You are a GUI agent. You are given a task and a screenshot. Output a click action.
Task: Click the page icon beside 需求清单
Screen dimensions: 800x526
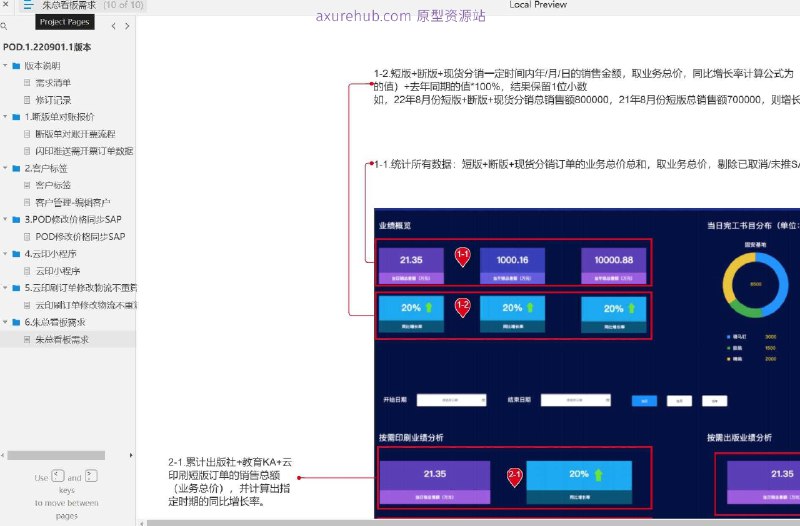coord(27,83)
